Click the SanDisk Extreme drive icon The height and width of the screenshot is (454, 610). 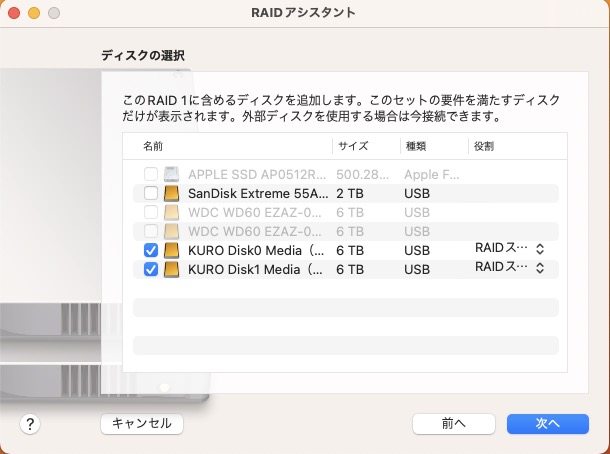click(172, 192)
